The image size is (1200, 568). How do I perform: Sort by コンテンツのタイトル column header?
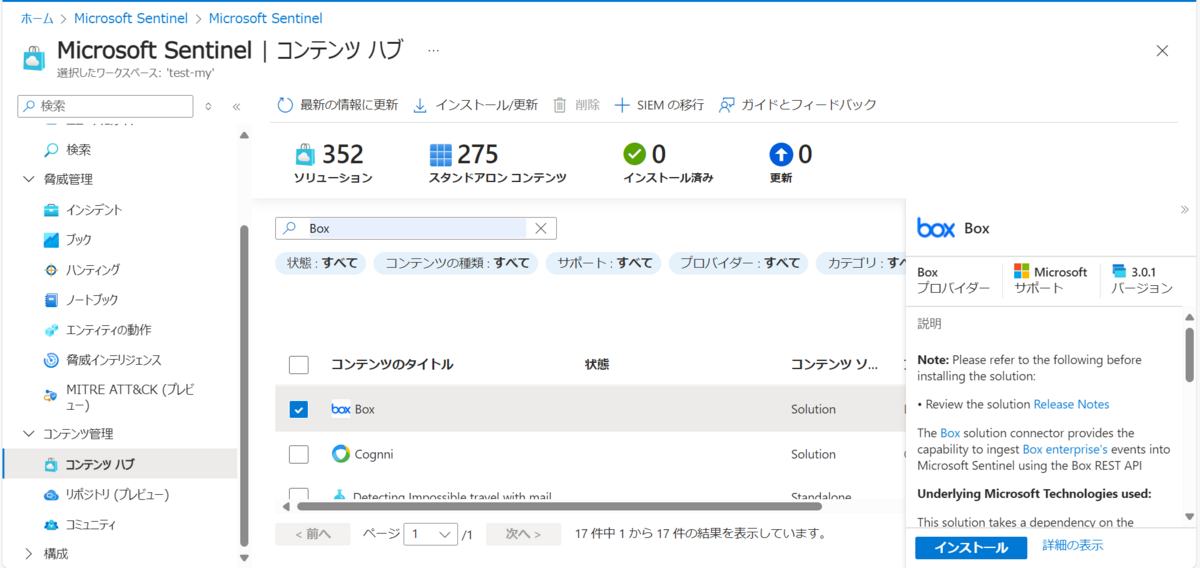click(x=392, y=365)
